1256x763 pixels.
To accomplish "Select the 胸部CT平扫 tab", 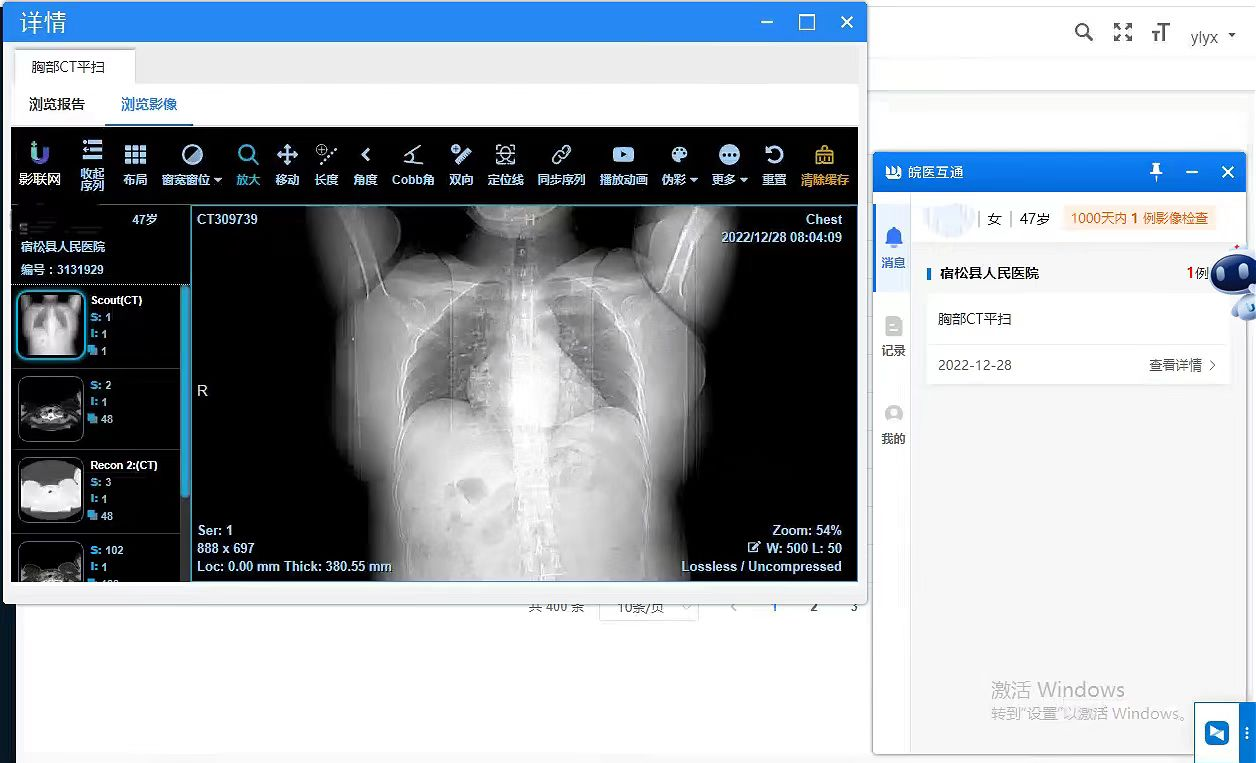I will tap(68, 67).
